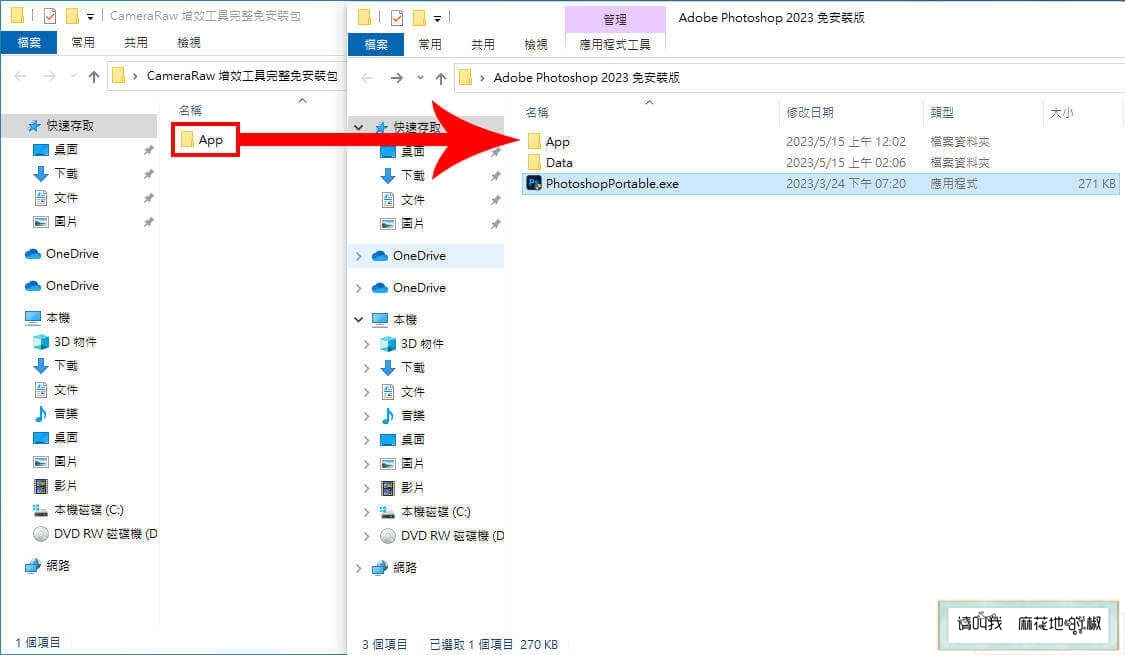1125x655 pixels.
Task: Go up one folder in CameraRaw window
Action: [x=94, y=76]
